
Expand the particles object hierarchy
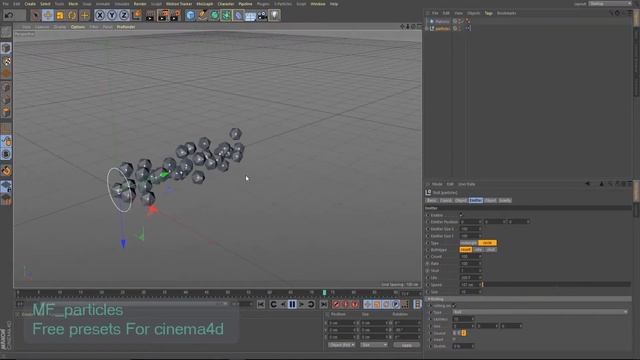427,29
